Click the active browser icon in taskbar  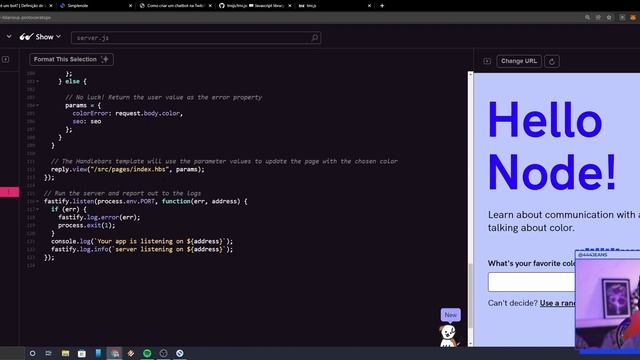tap(114, 353)
